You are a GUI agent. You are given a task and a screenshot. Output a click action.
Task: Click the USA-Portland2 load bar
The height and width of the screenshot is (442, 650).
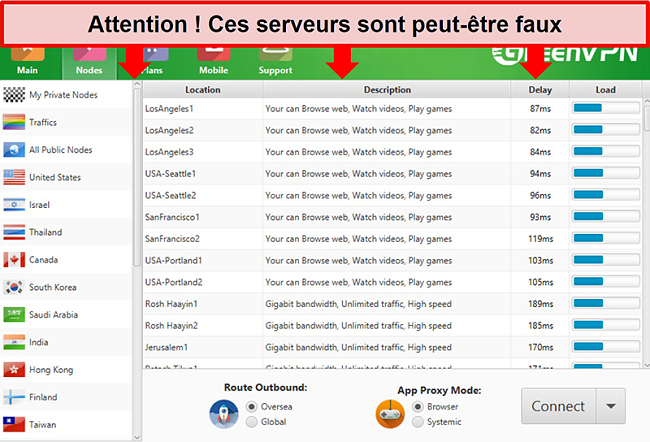(x=605, y=282)
